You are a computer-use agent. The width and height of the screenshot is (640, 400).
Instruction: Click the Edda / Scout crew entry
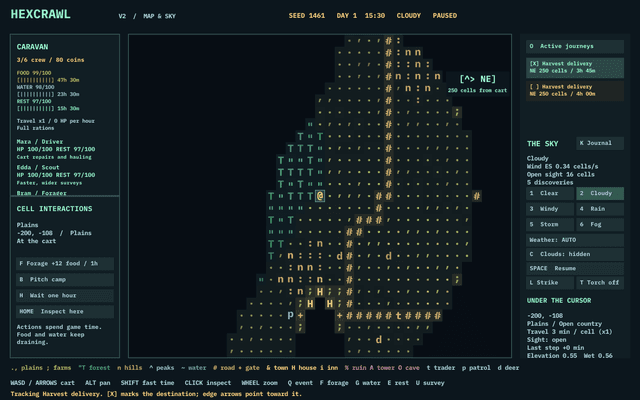[x=56, y=175]
